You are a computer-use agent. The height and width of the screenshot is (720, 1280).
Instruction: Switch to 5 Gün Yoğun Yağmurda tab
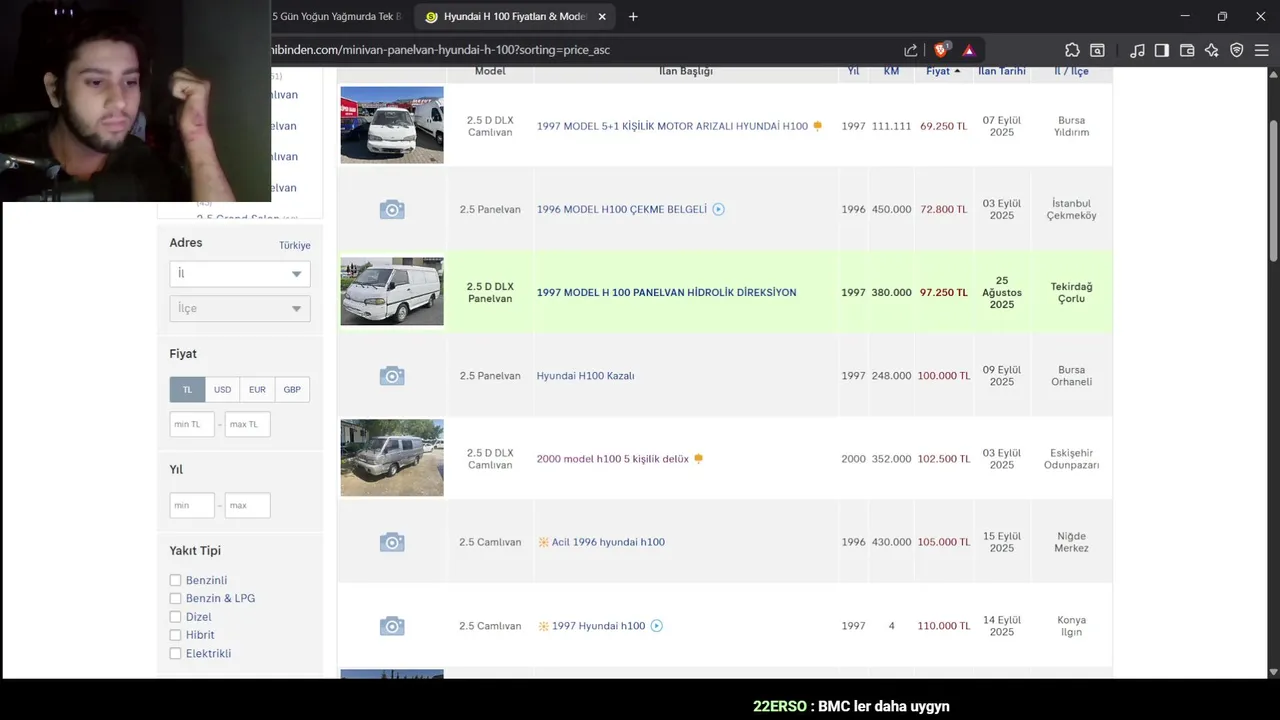pos(336,17)
